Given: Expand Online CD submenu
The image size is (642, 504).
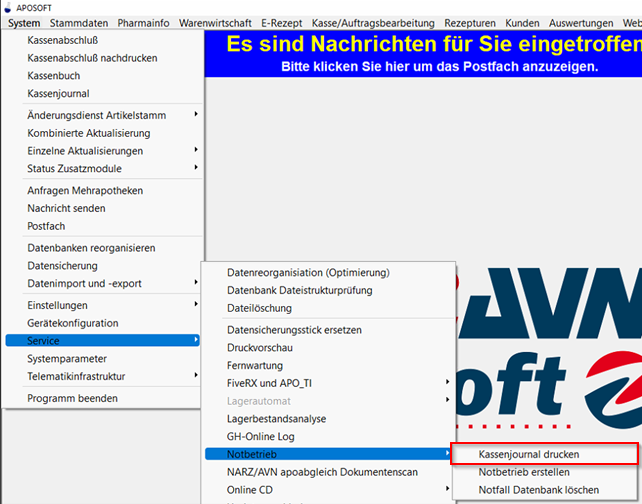Looking at the screenshot, I should (x=328, y=490).
